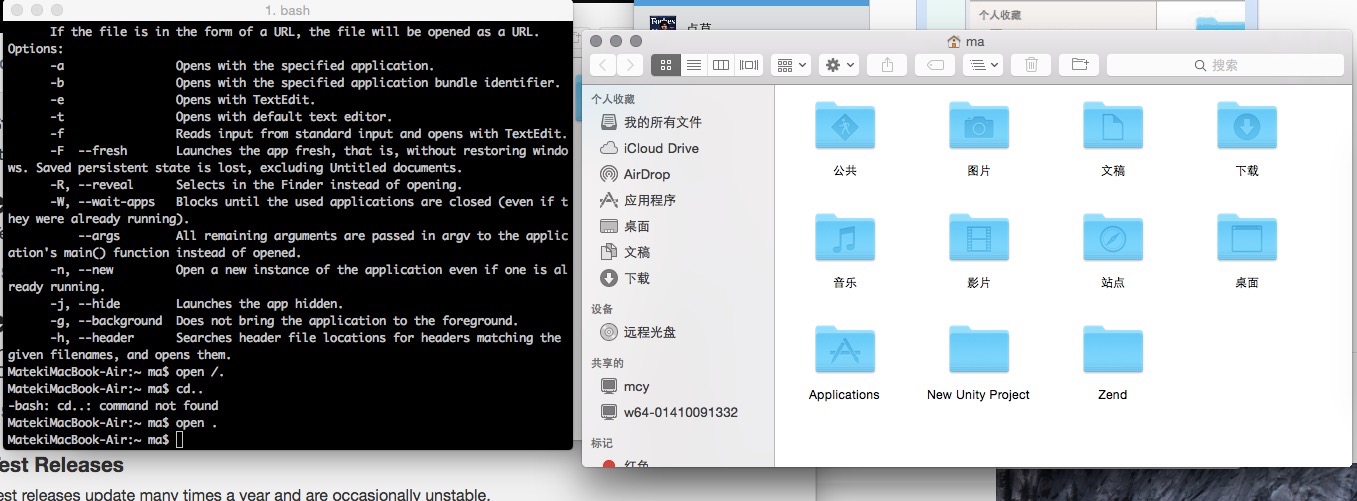Click the 远程光盘 disc icon
Viewport: 1357px width, 501px height.
608,332
